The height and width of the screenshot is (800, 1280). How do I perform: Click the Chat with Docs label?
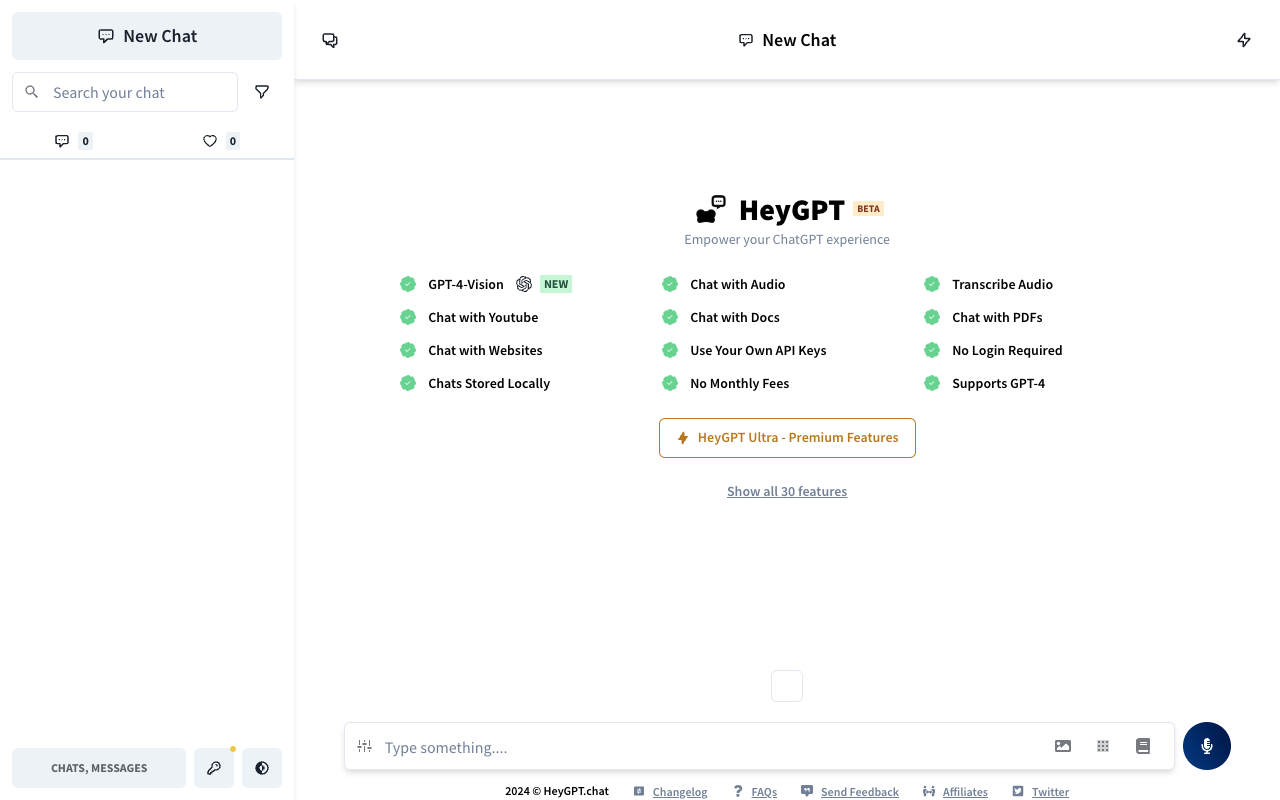point(735,317)
